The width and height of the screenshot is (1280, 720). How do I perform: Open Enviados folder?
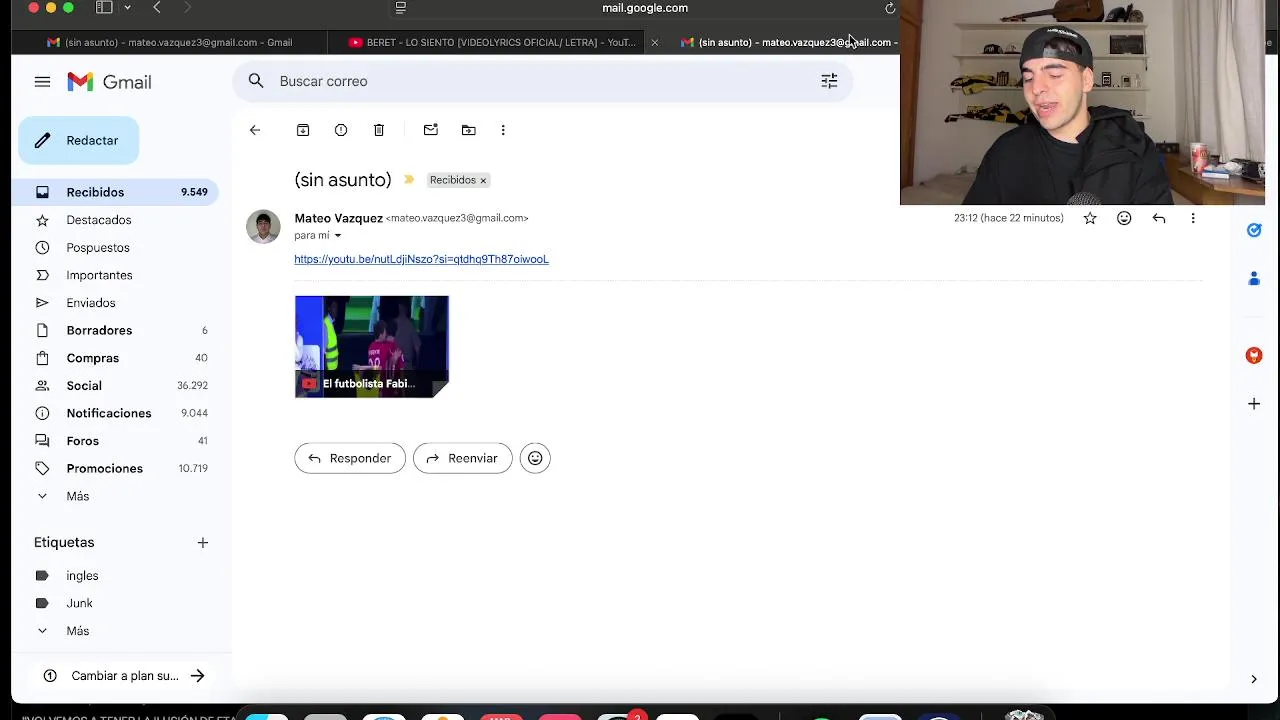point(116,303)
